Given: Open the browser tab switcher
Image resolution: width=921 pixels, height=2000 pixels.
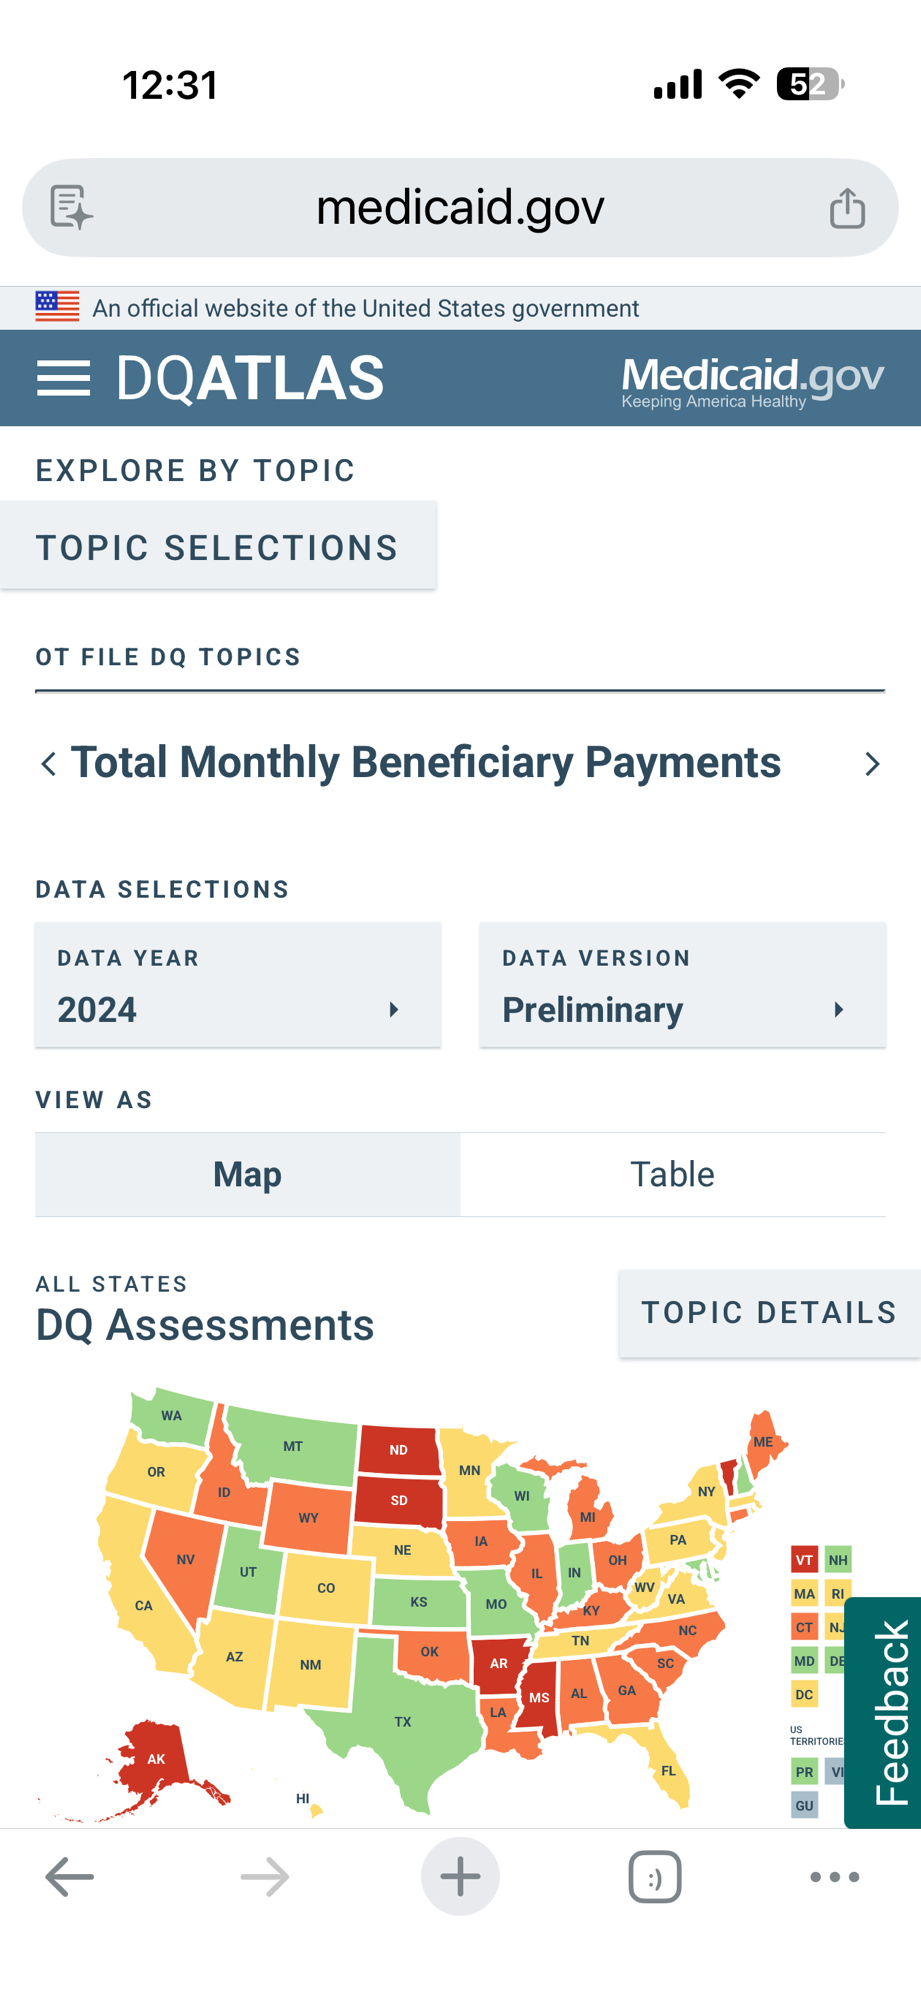Looking at the screenshot, I should pos(655,1877).
